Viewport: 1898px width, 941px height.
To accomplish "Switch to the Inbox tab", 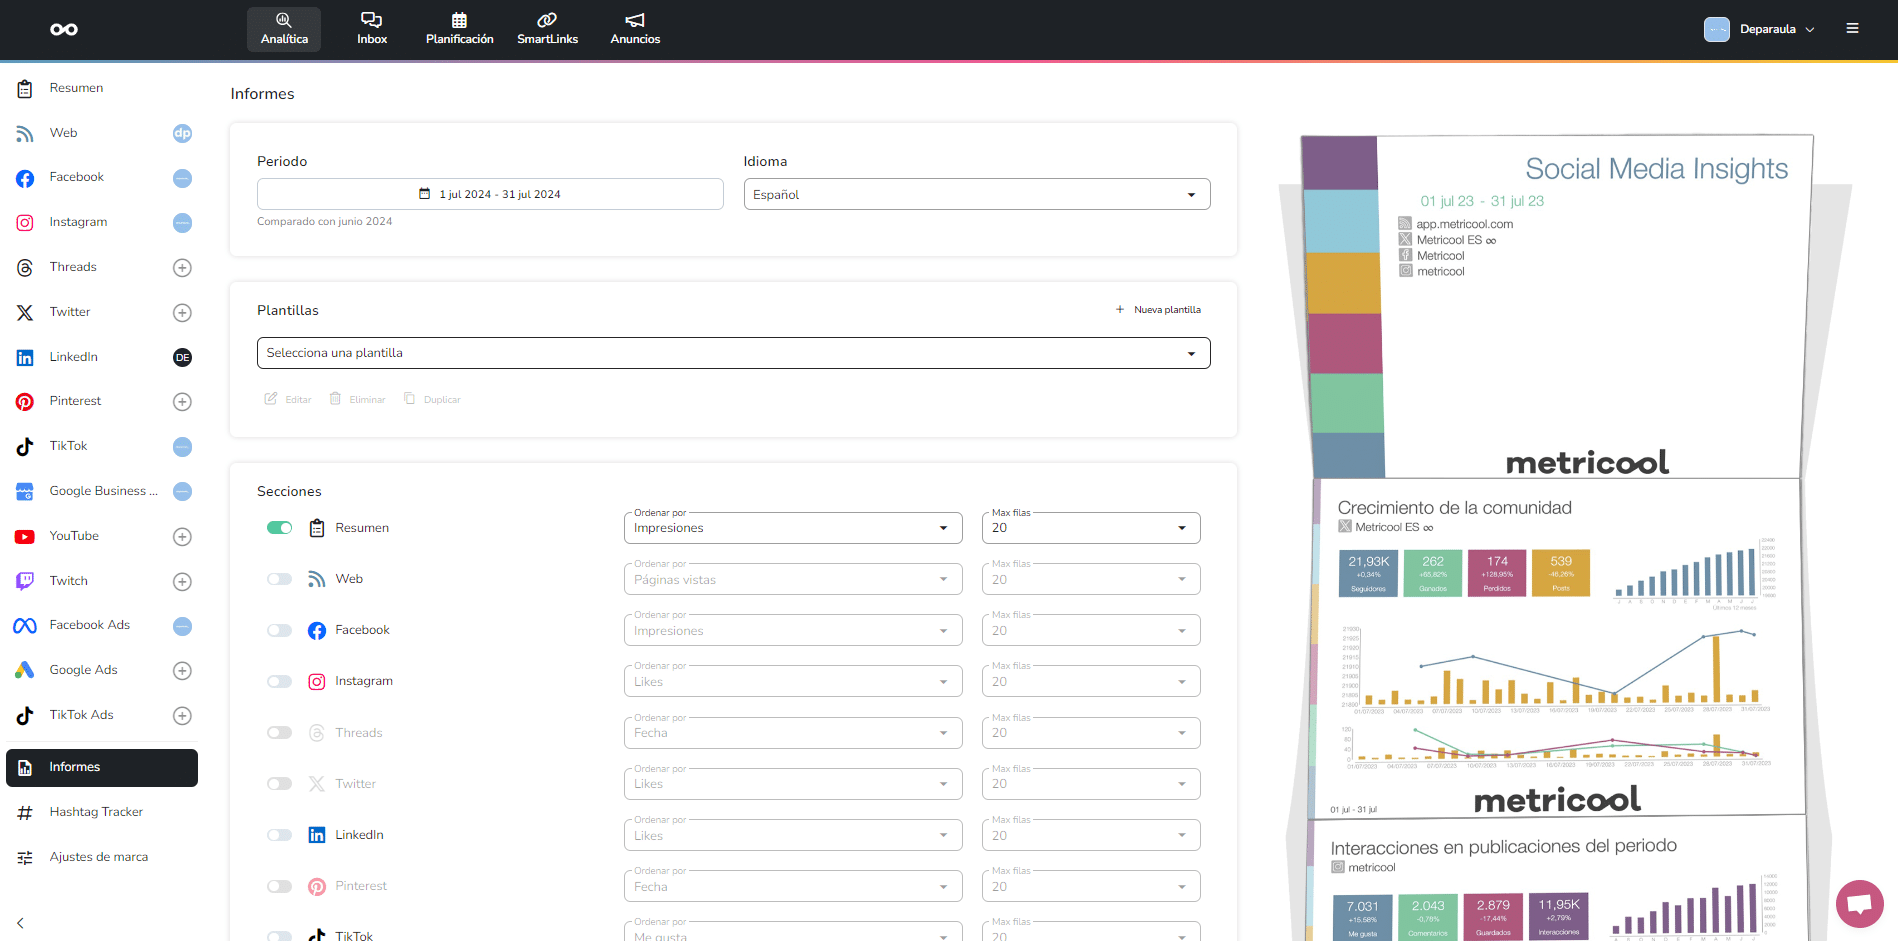I will click(372, 29).
